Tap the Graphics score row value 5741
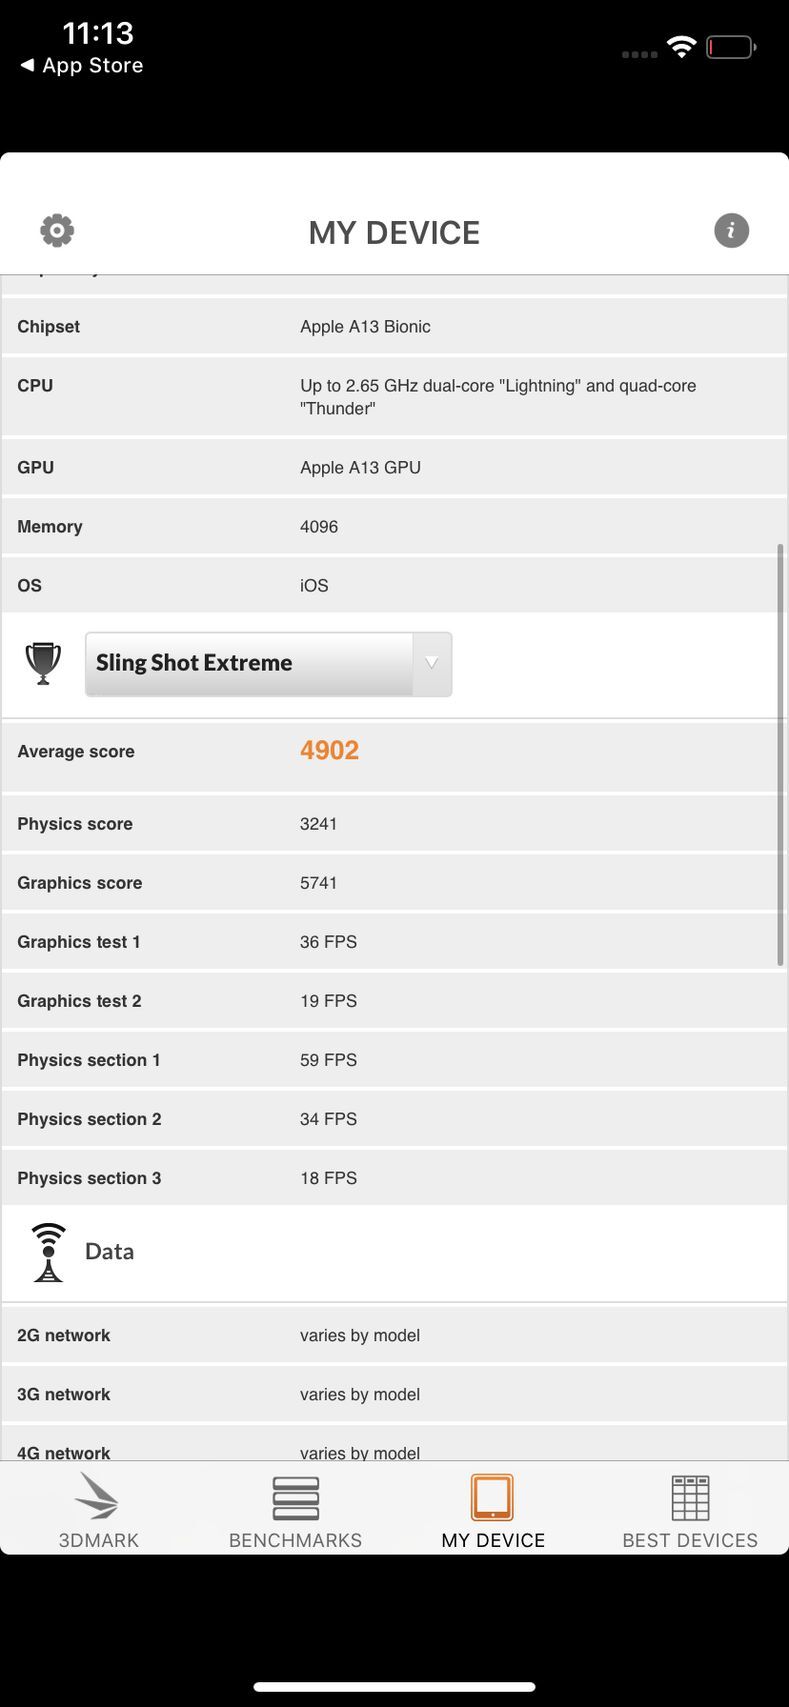This screenshot has width=789, height=1707. [x=319, y=883]
